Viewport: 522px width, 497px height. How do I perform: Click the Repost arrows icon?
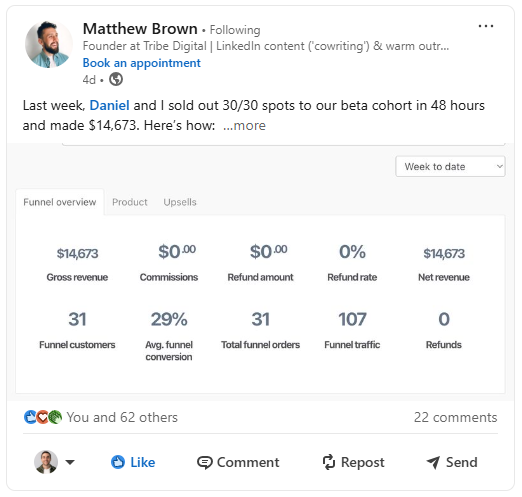coord(329,462)
